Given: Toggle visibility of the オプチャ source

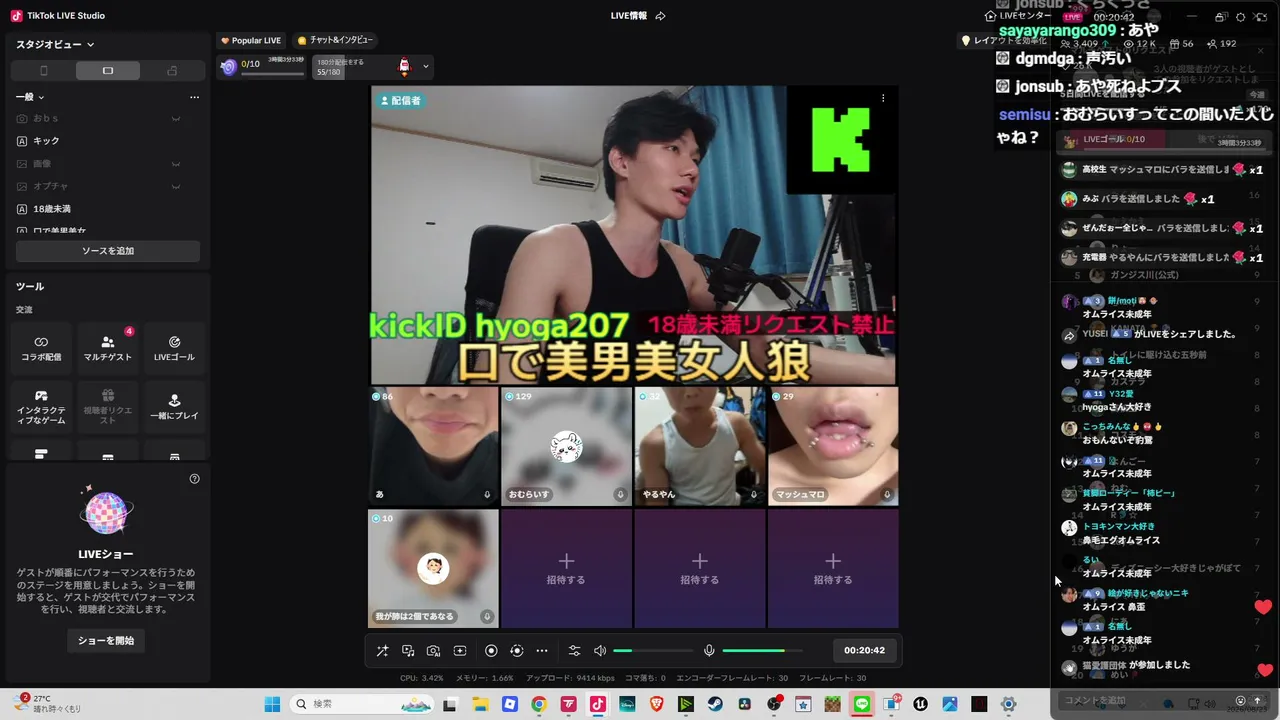Looking at the screenshot, I should point(176,187).
